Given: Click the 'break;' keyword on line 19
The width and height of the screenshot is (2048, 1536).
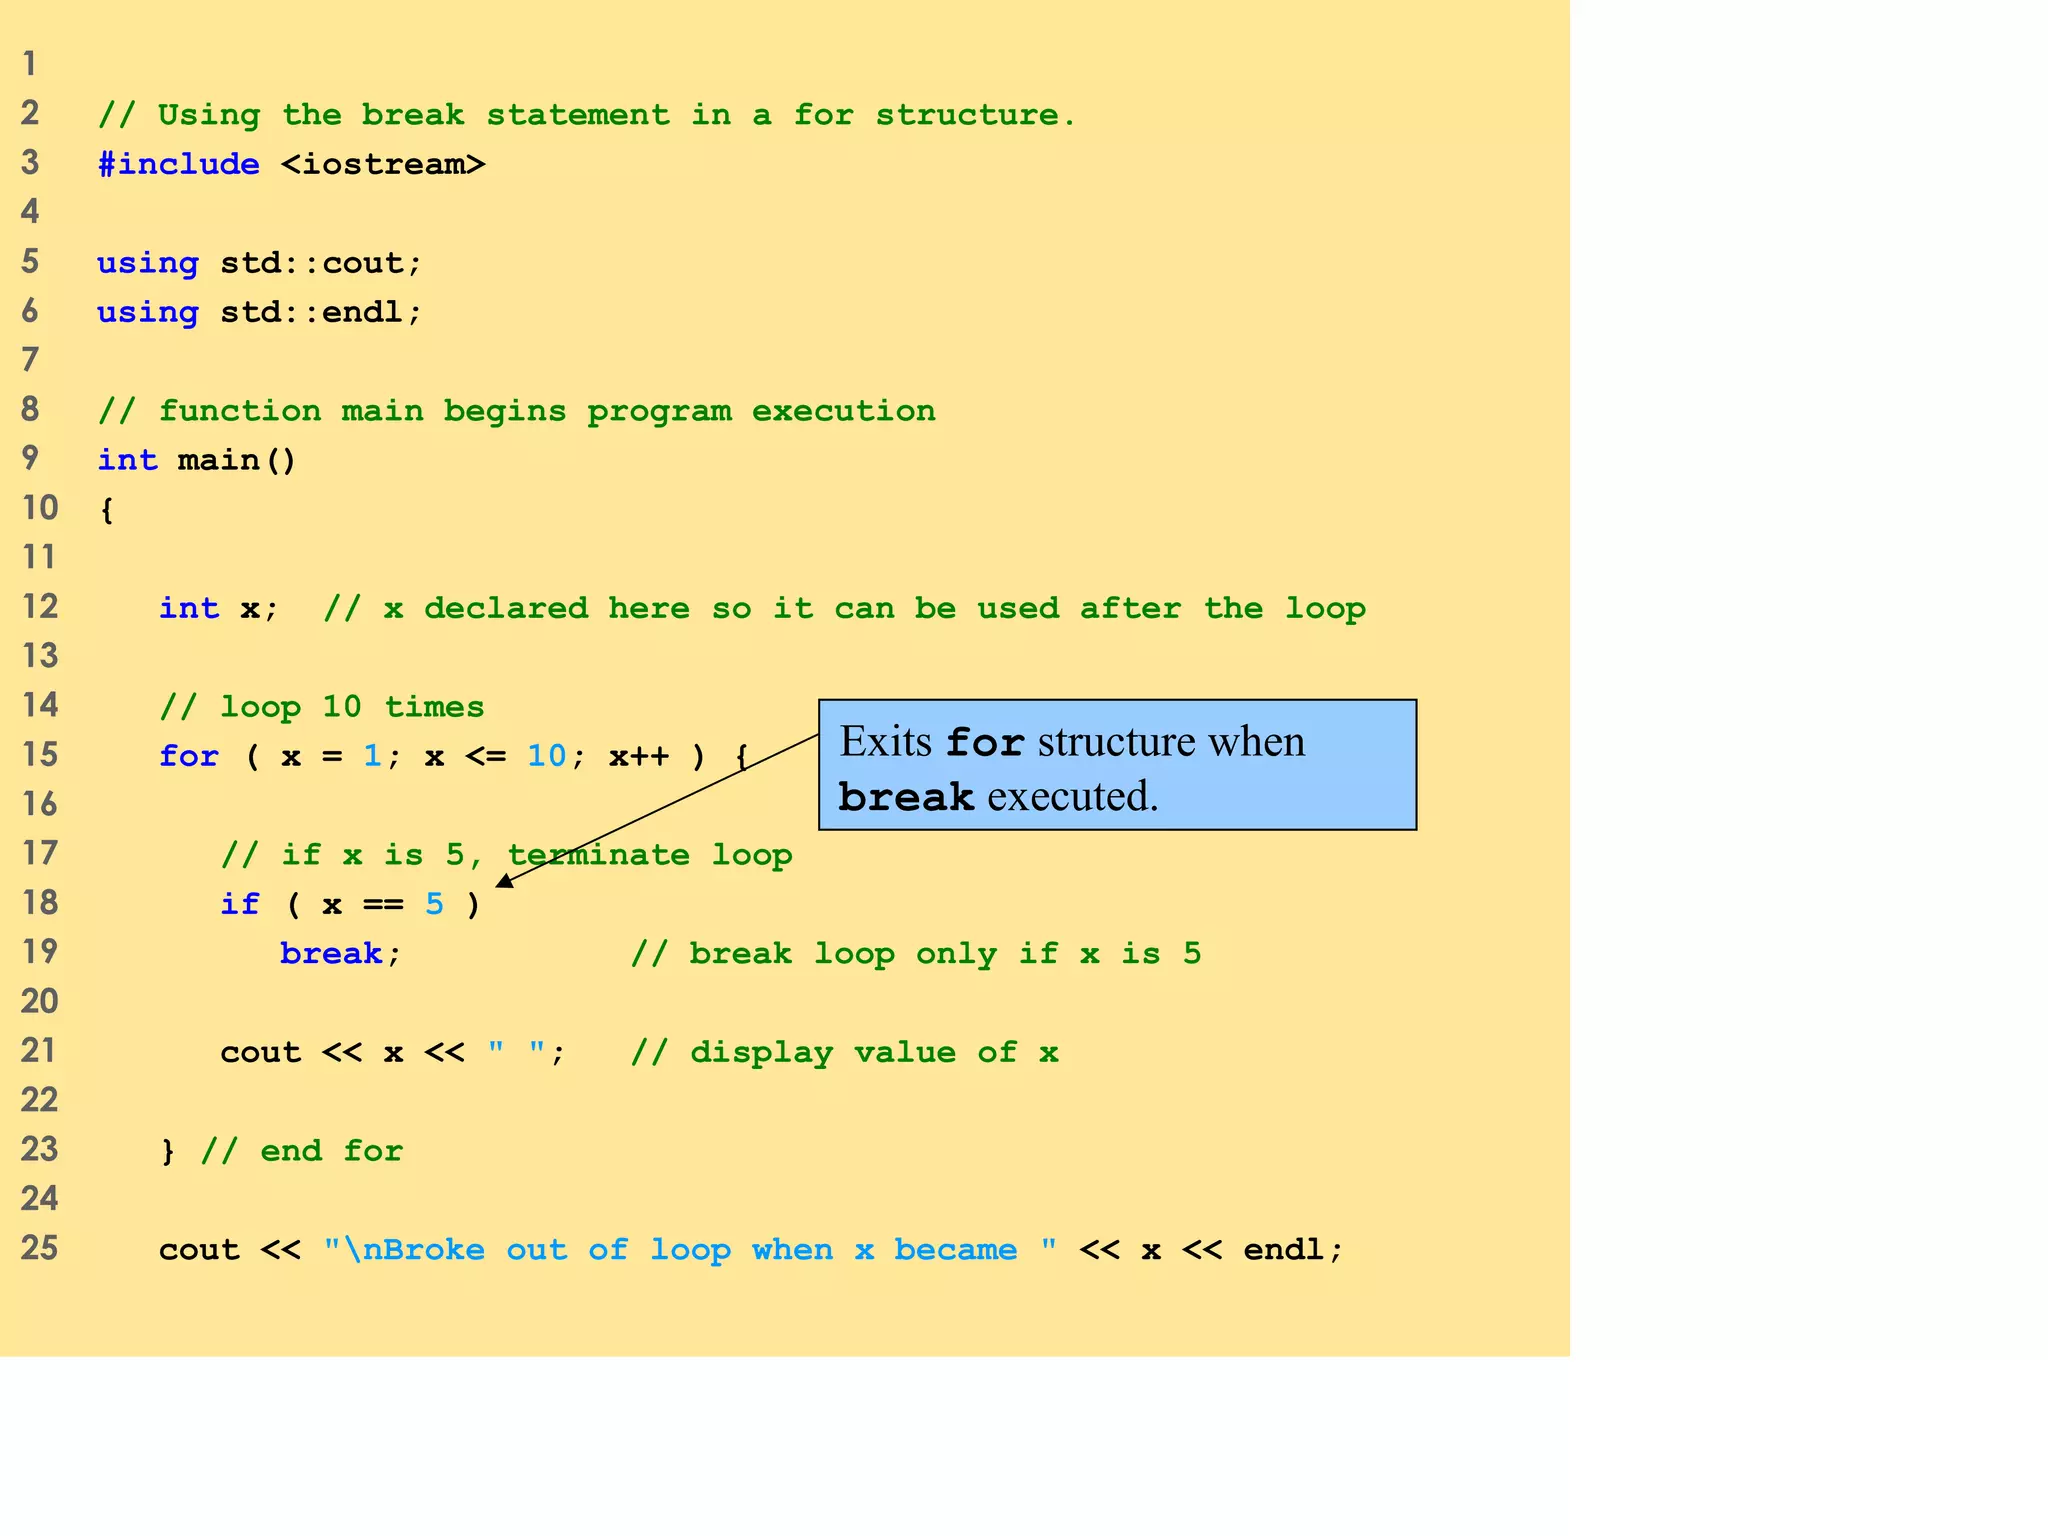Looking at the screenshot, I should [341, 953].
